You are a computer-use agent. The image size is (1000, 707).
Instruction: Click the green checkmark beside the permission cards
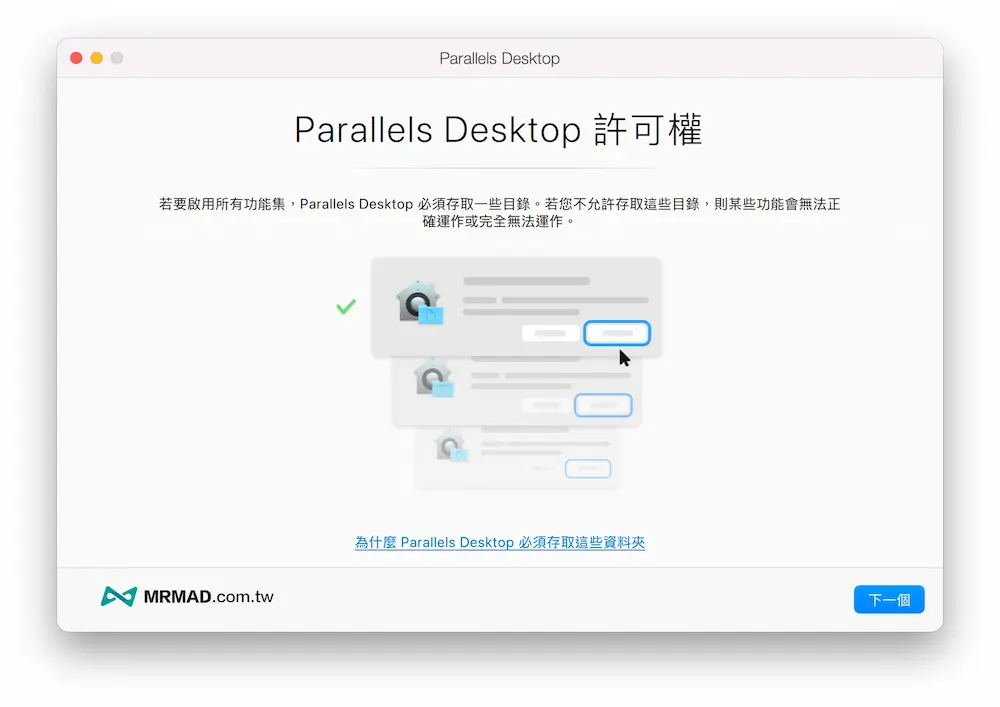coord(346,306)
